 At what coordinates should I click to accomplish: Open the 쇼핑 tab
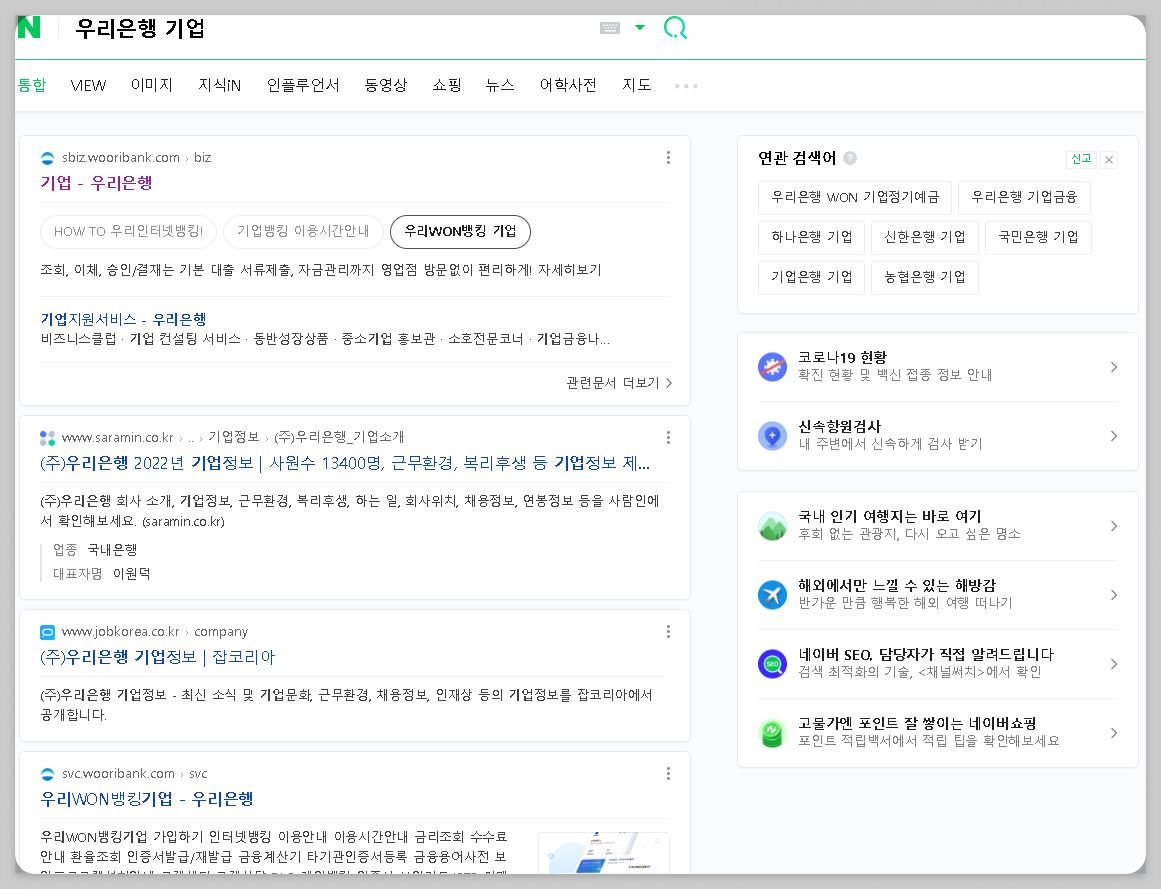pyautogui.click(x=446, y=85)
